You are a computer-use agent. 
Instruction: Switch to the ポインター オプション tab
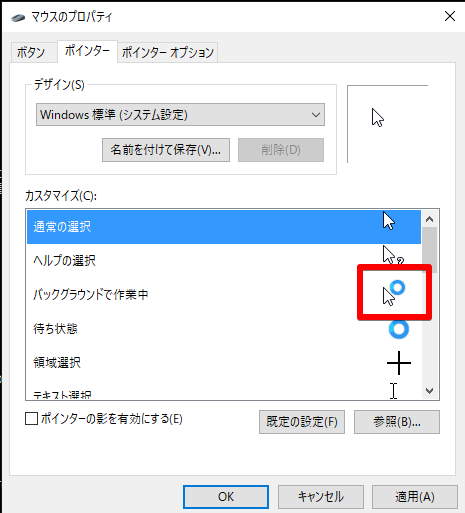168,53
